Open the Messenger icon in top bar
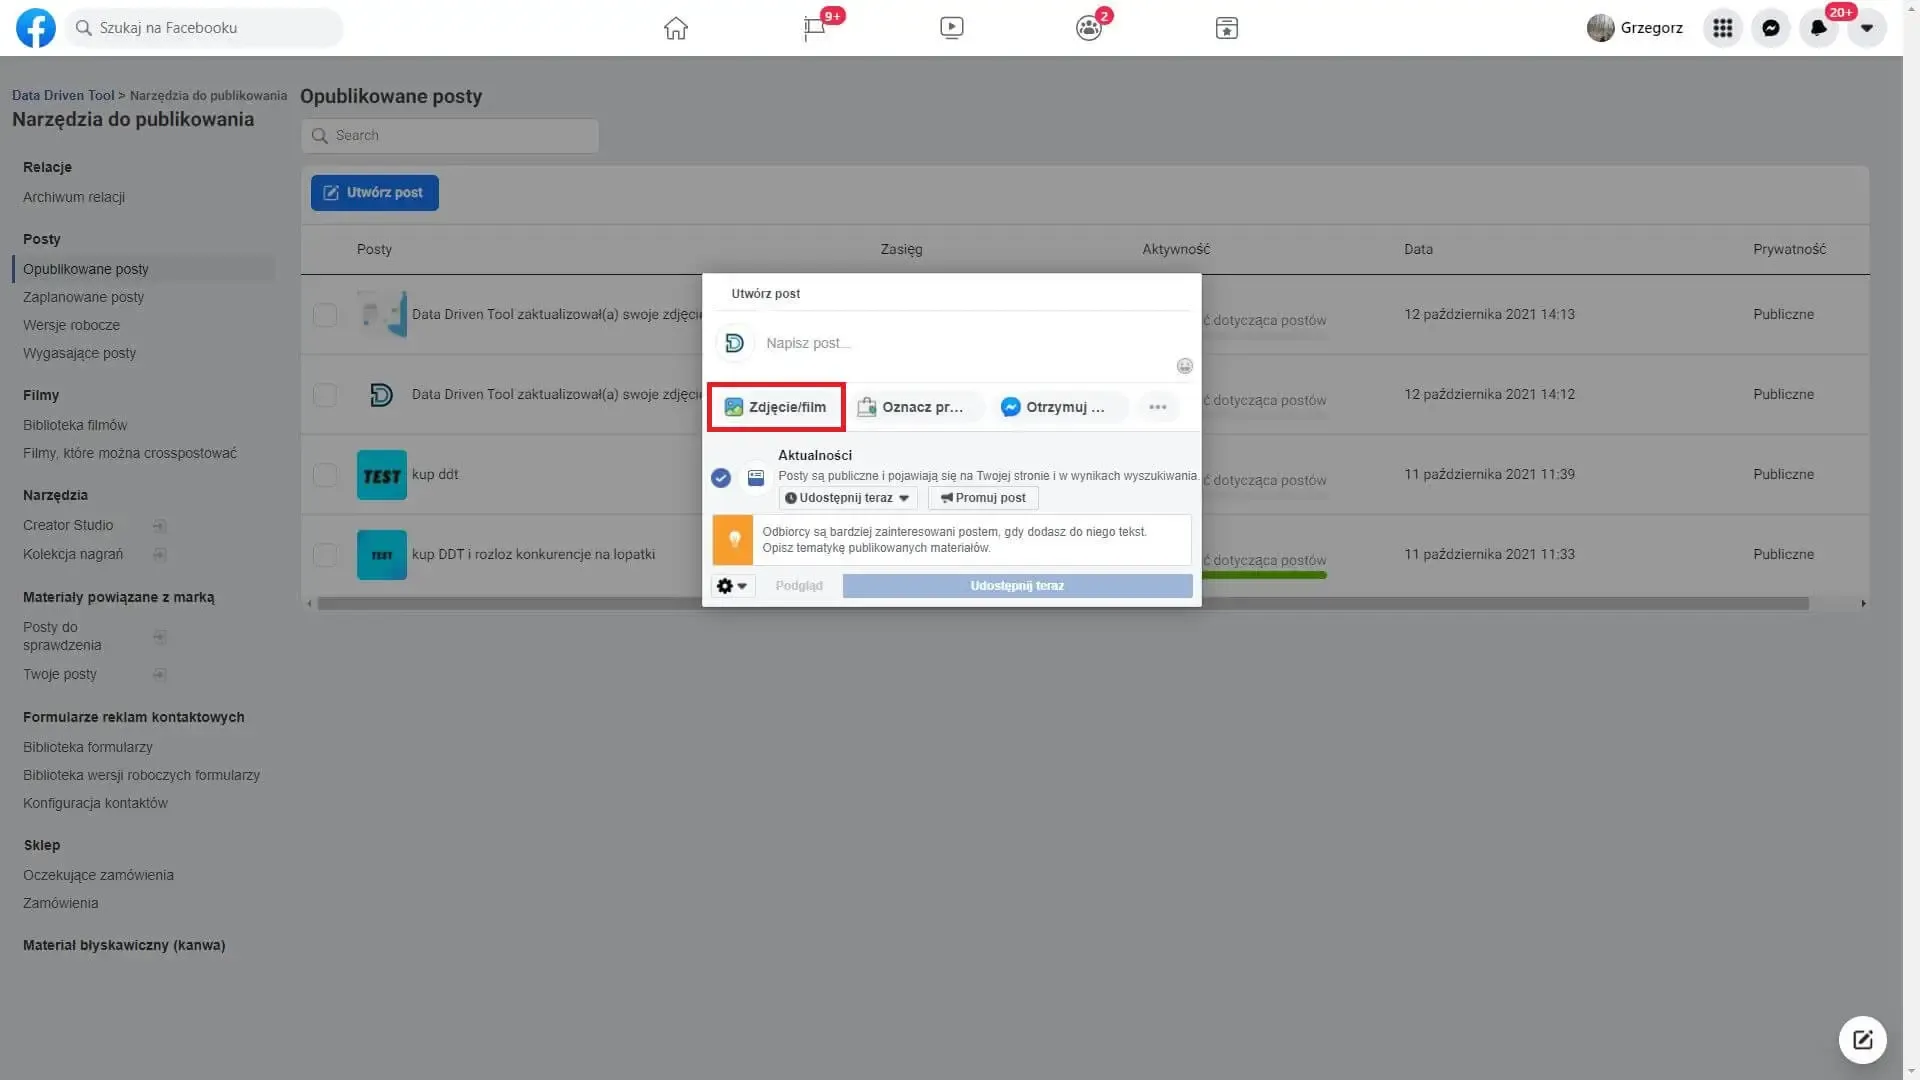 pyautogui.click(x=1770, y=28)
